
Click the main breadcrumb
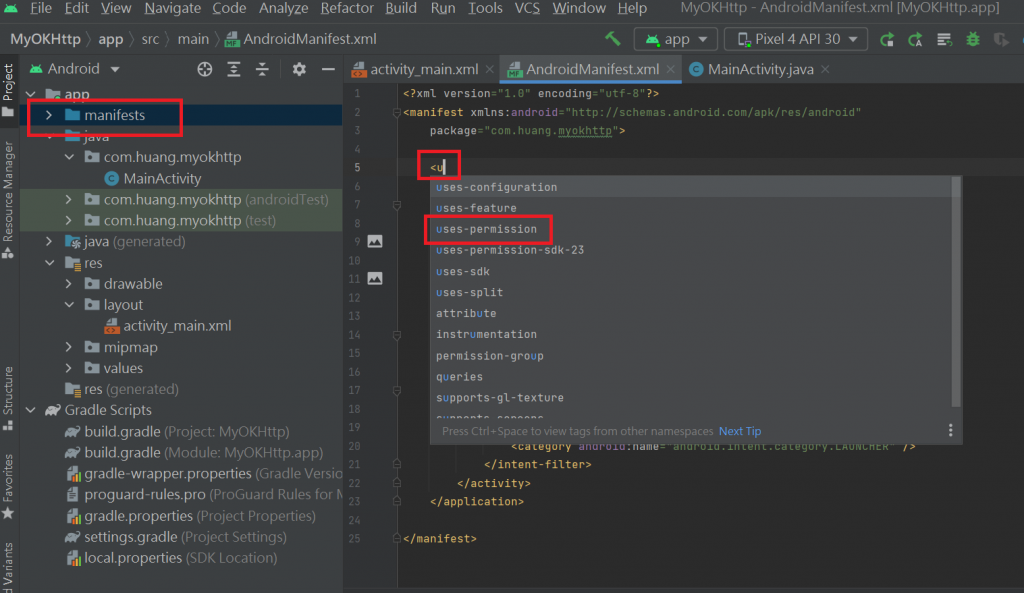point(193,39)
